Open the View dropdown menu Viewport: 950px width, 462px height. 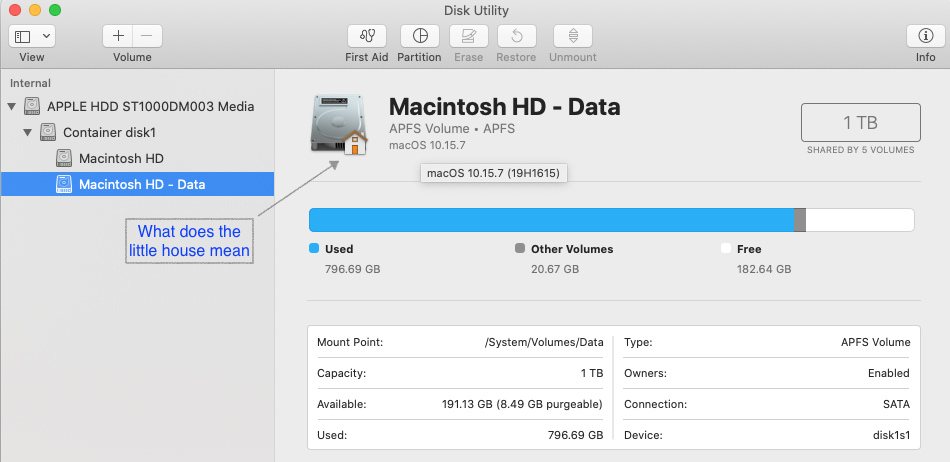coord(32,36)
